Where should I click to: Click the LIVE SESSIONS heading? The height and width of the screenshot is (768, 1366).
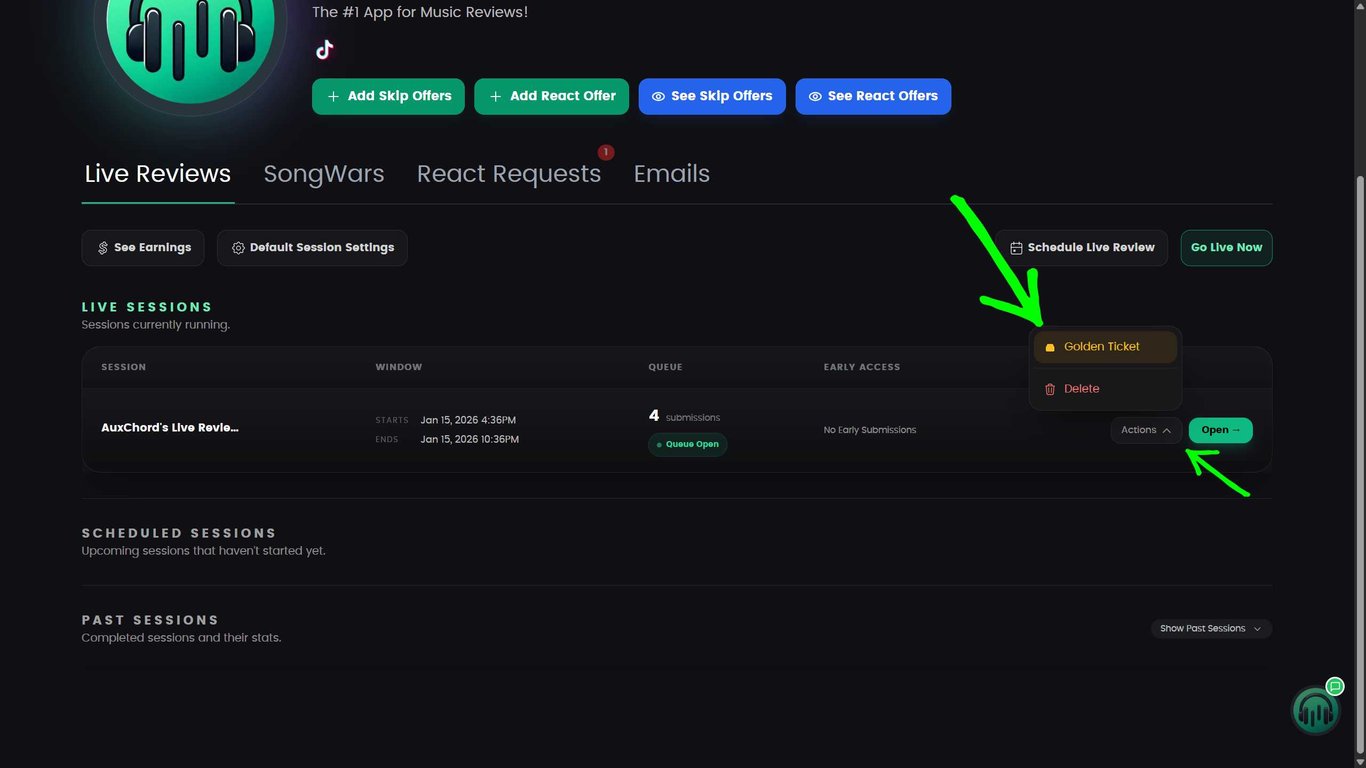(147, 307)
